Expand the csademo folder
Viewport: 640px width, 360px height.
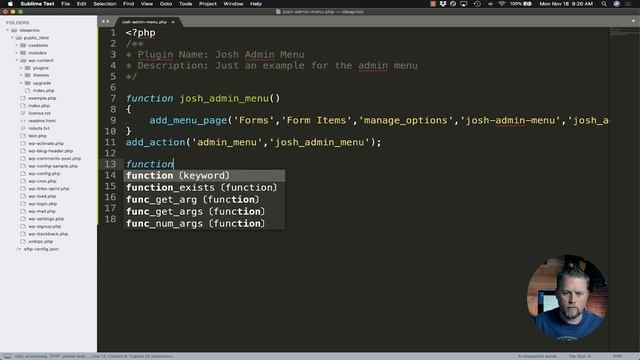click(x=17, y=45)
